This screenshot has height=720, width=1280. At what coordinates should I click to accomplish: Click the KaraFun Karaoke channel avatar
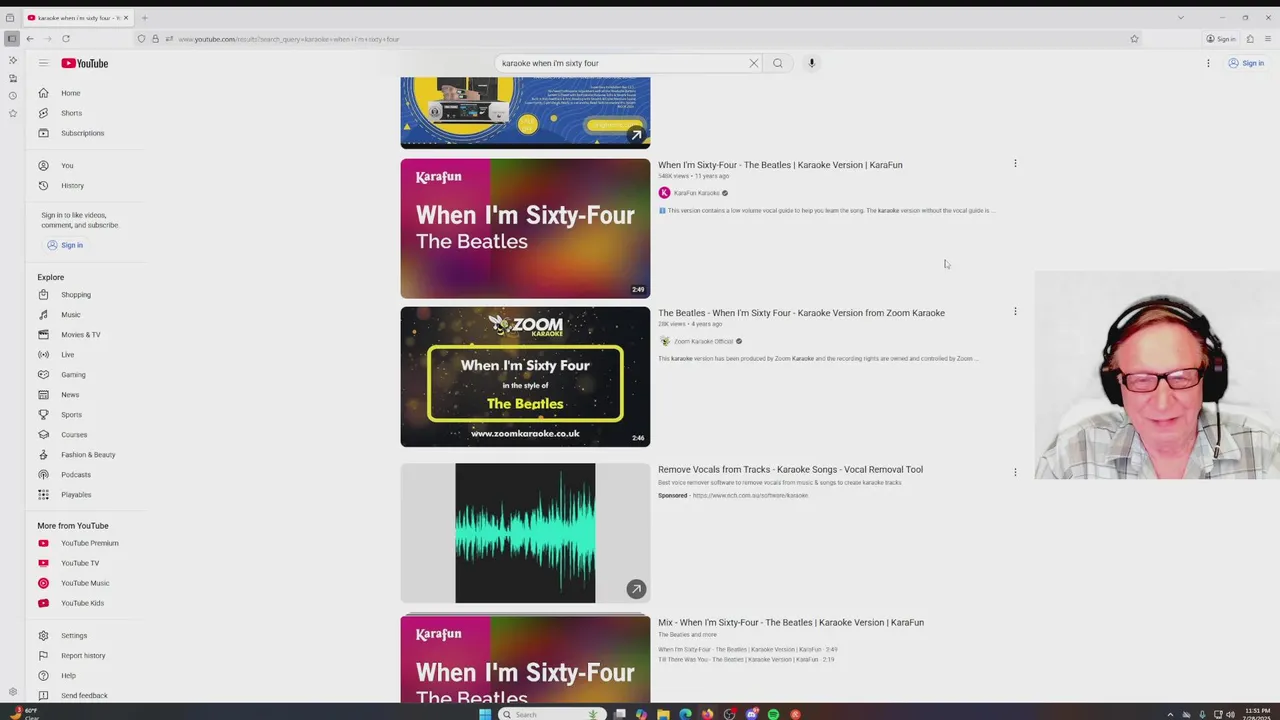pyautogui.click(x=664, y=193)
